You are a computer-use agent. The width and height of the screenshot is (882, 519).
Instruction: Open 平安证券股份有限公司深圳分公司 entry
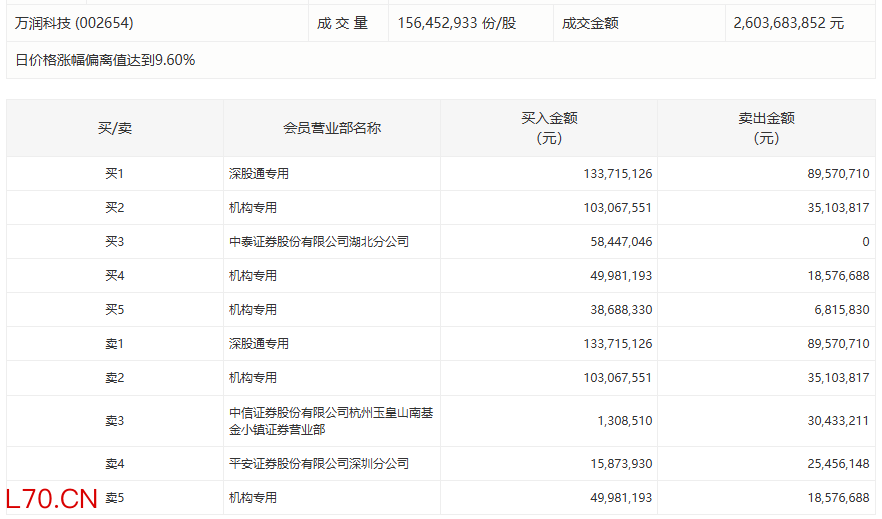pos(319,464)
